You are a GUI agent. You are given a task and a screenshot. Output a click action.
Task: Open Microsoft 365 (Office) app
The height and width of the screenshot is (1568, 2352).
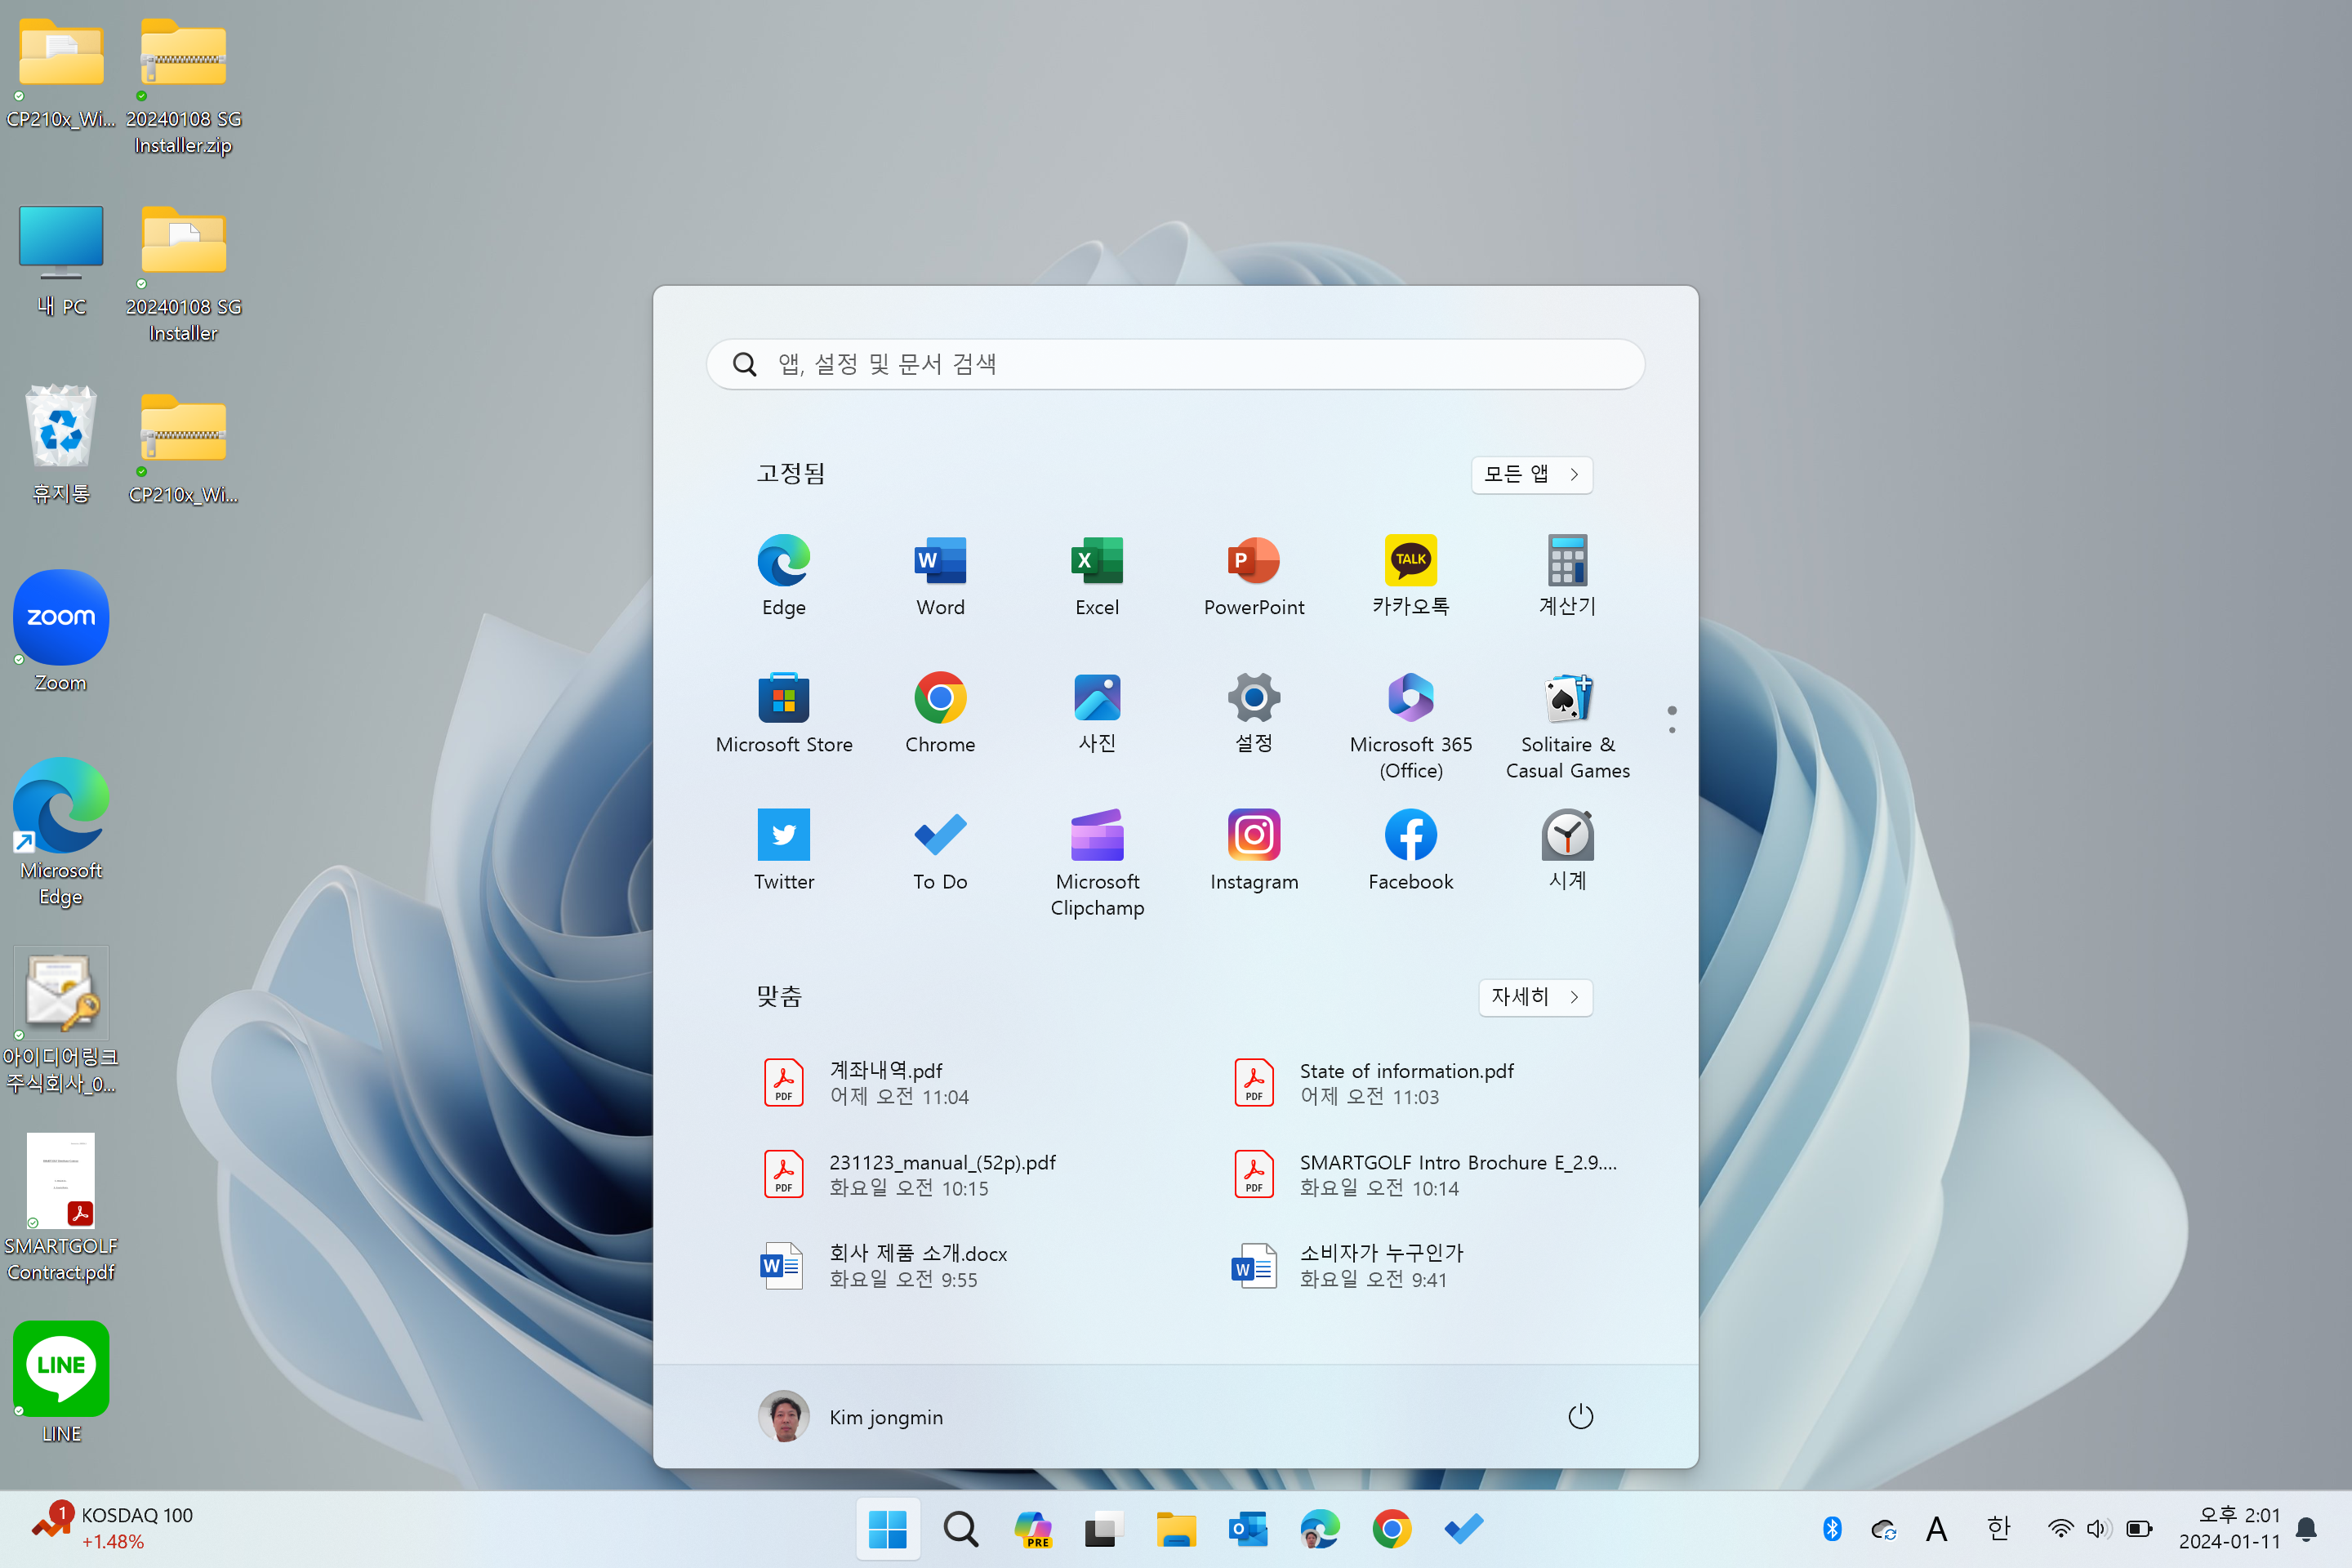[1411, 724]
